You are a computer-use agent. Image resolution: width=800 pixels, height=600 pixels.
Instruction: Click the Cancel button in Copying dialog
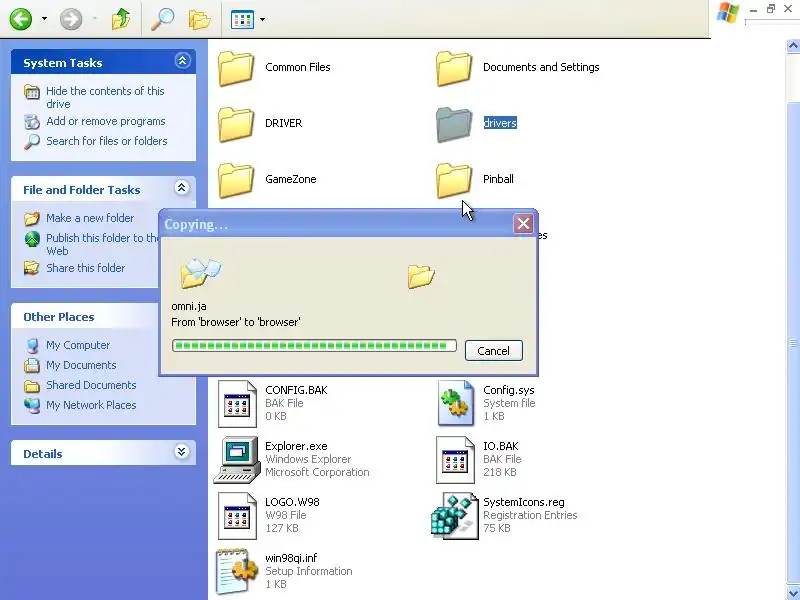click(493, 351)
